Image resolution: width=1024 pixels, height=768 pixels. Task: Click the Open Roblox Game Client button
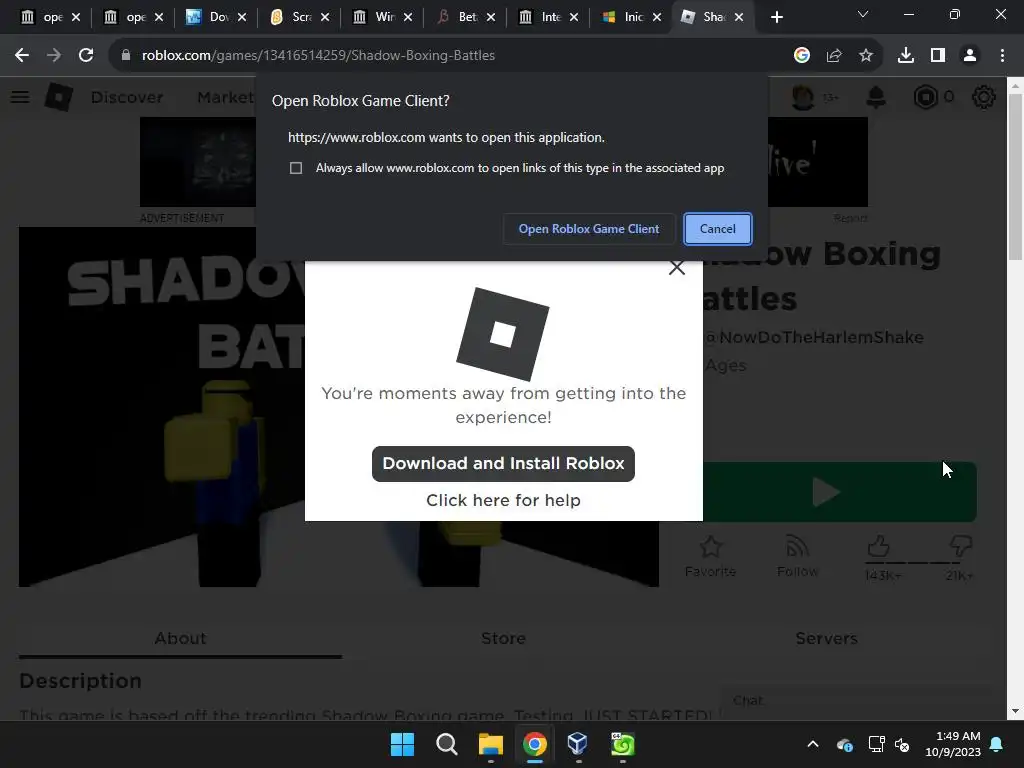click(x=588, y=229)
